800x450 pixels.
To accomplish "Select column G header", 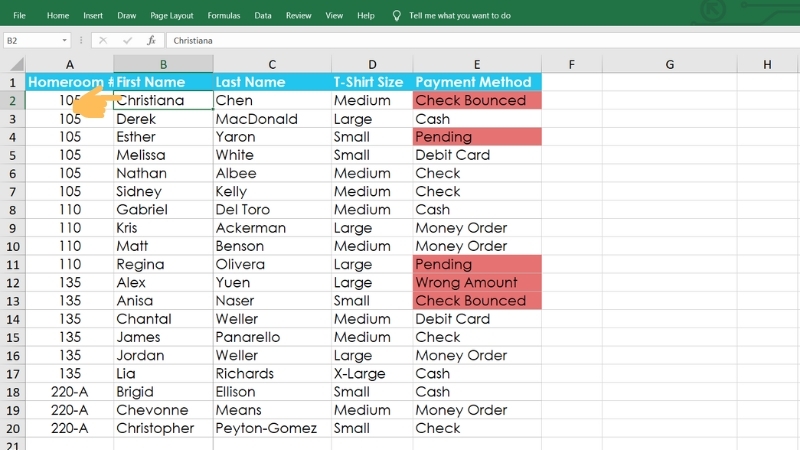I will pyautogui.click(x=669, y=64).
